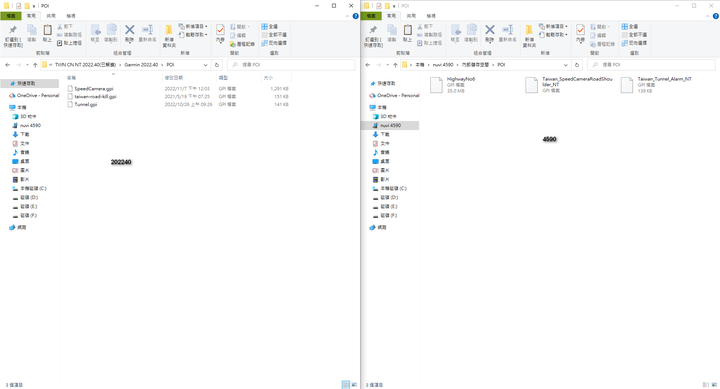
Task: Open 輕鬆存取 dropdown in left window ribbon
Action: point(193,34)
